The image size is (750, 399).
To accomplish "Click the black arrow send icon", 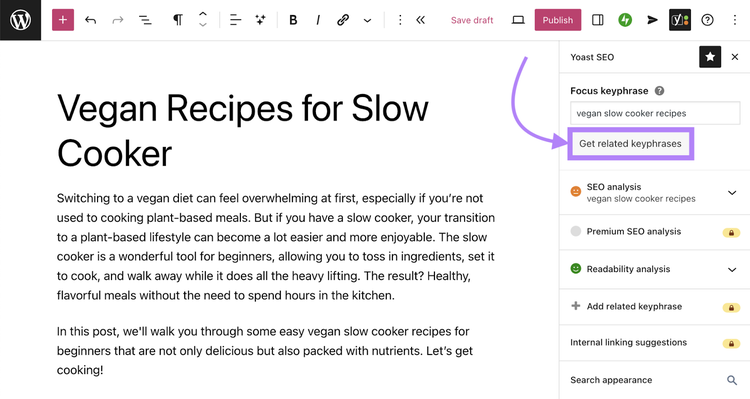I will coord(652,20).
